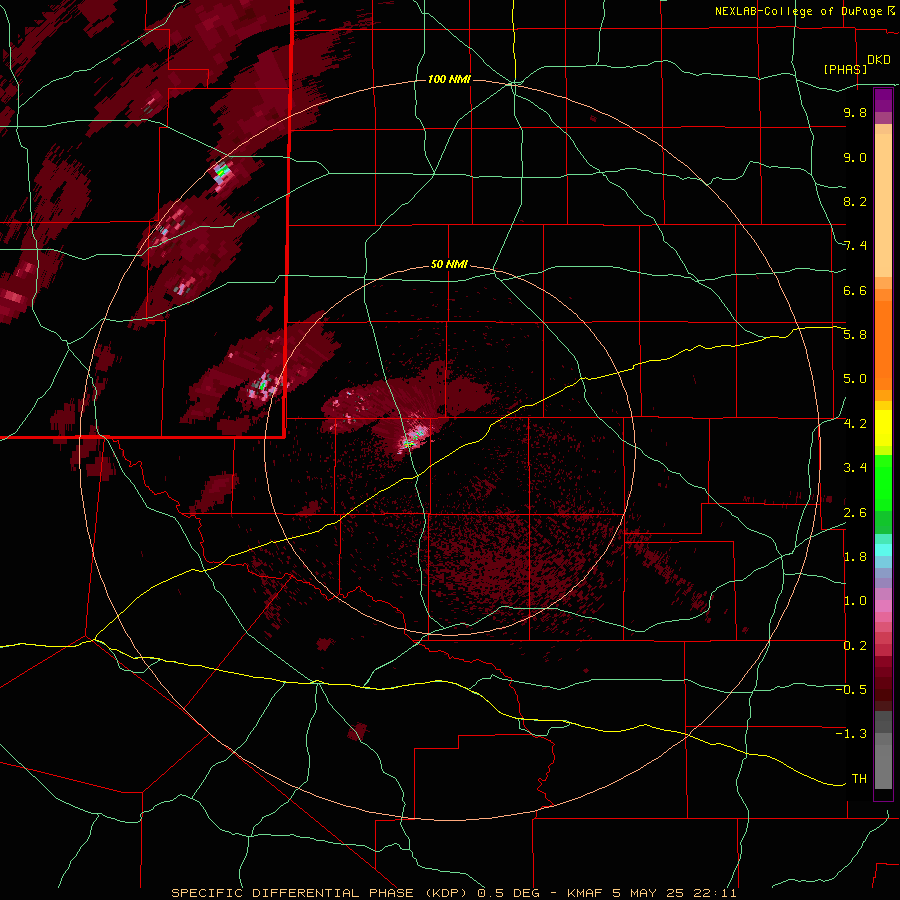Click the 0.2 scale value
Viewport: 900px width, 900px height.
pyautogui.click(x=855, y=646)
